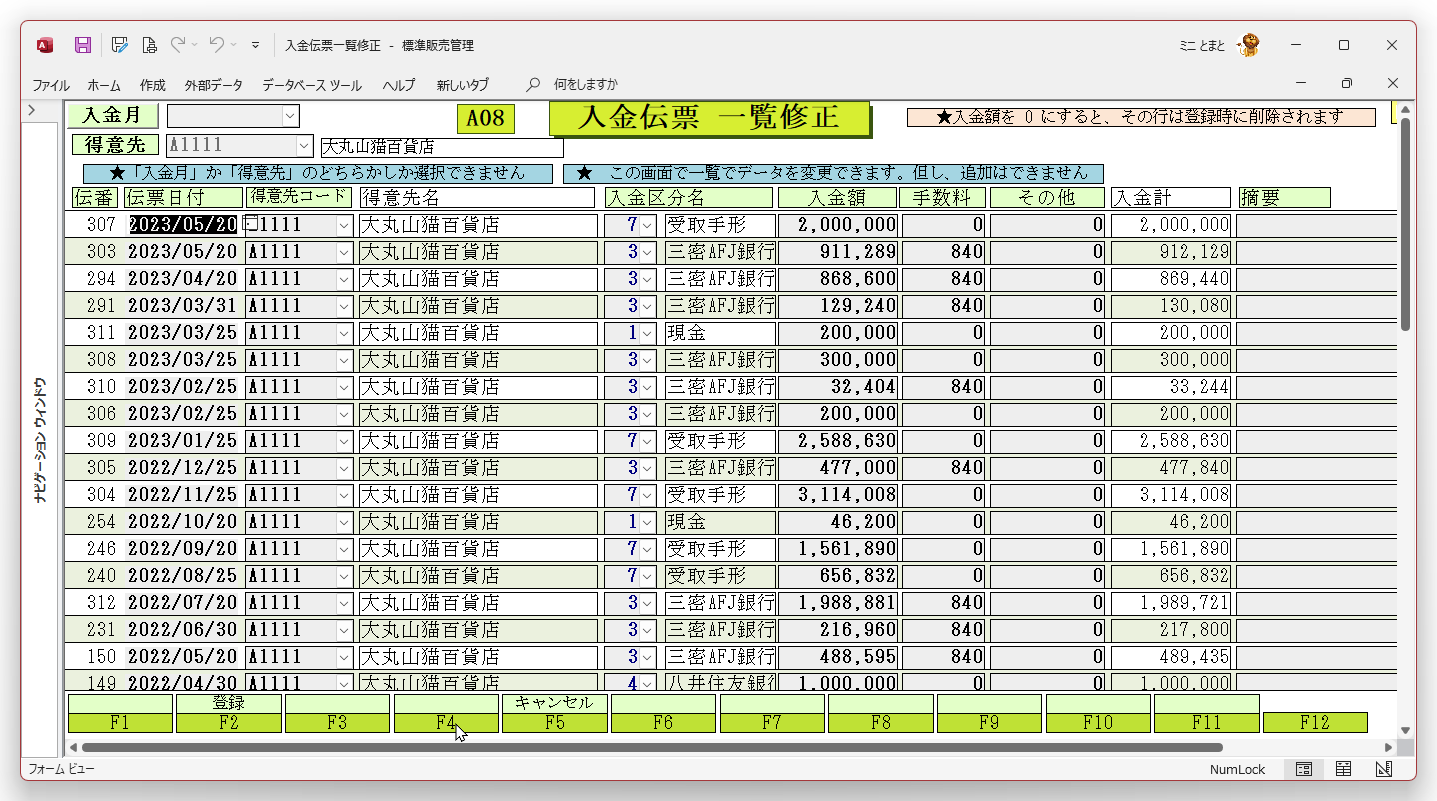
Task: Click the A08 form code label
Action: 485,119
